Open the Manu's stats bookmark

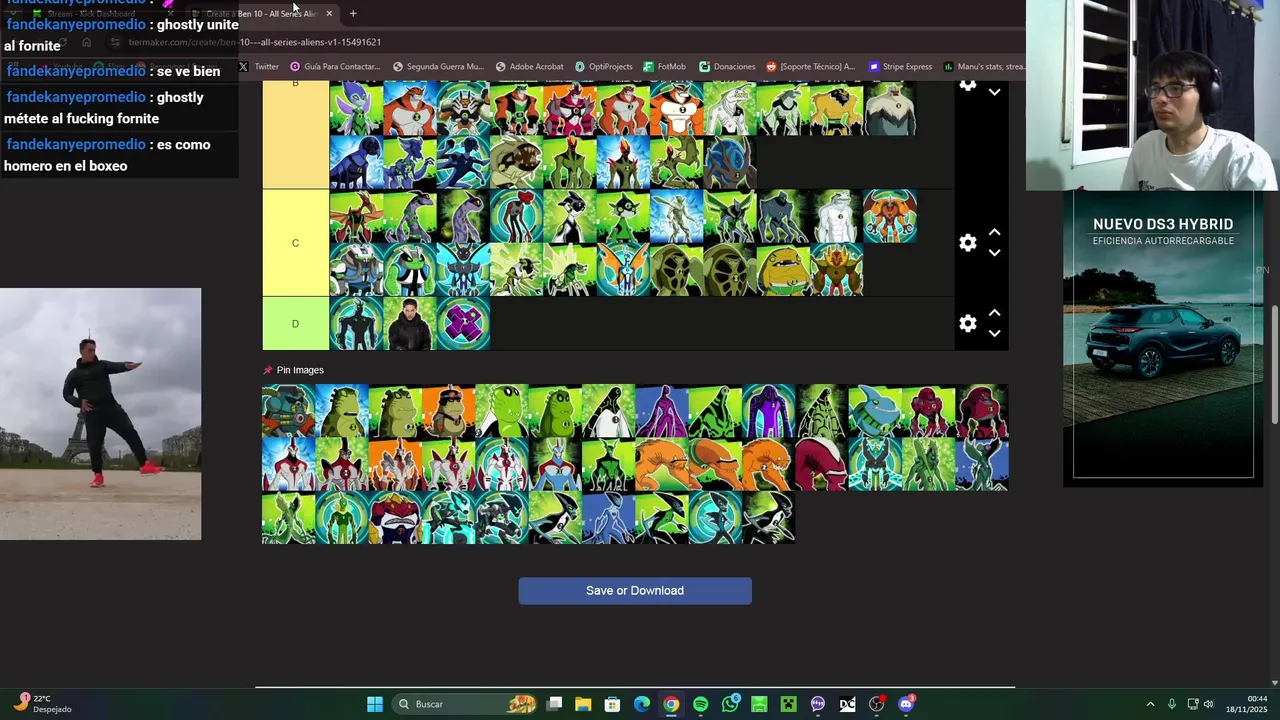(x=985, y=67)
